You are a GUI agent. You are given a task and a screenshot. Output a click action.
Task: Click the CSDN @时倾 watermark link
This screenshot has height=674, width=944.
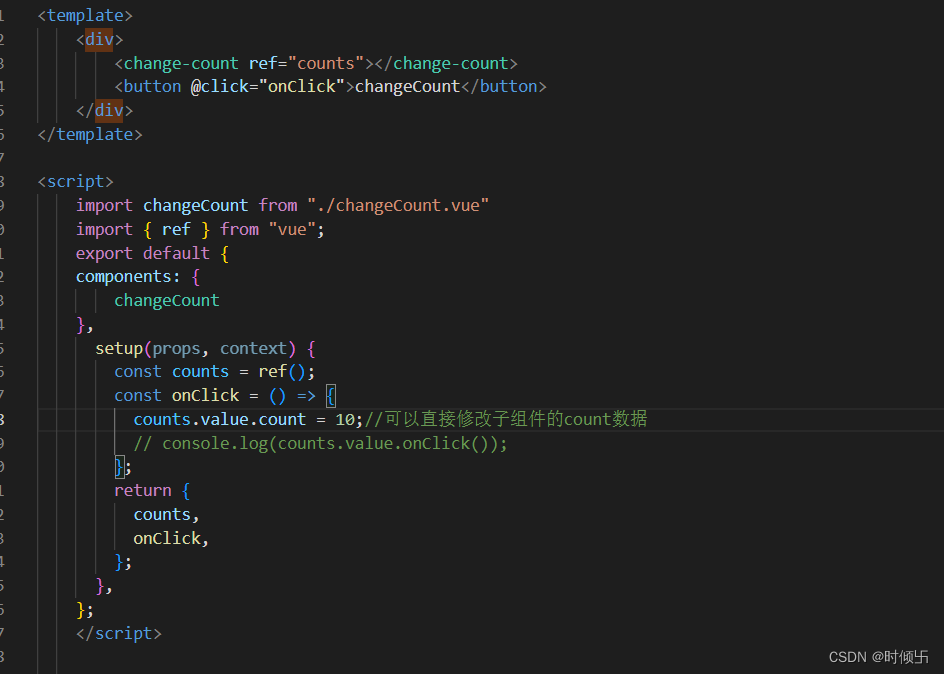tap(880, 657)
